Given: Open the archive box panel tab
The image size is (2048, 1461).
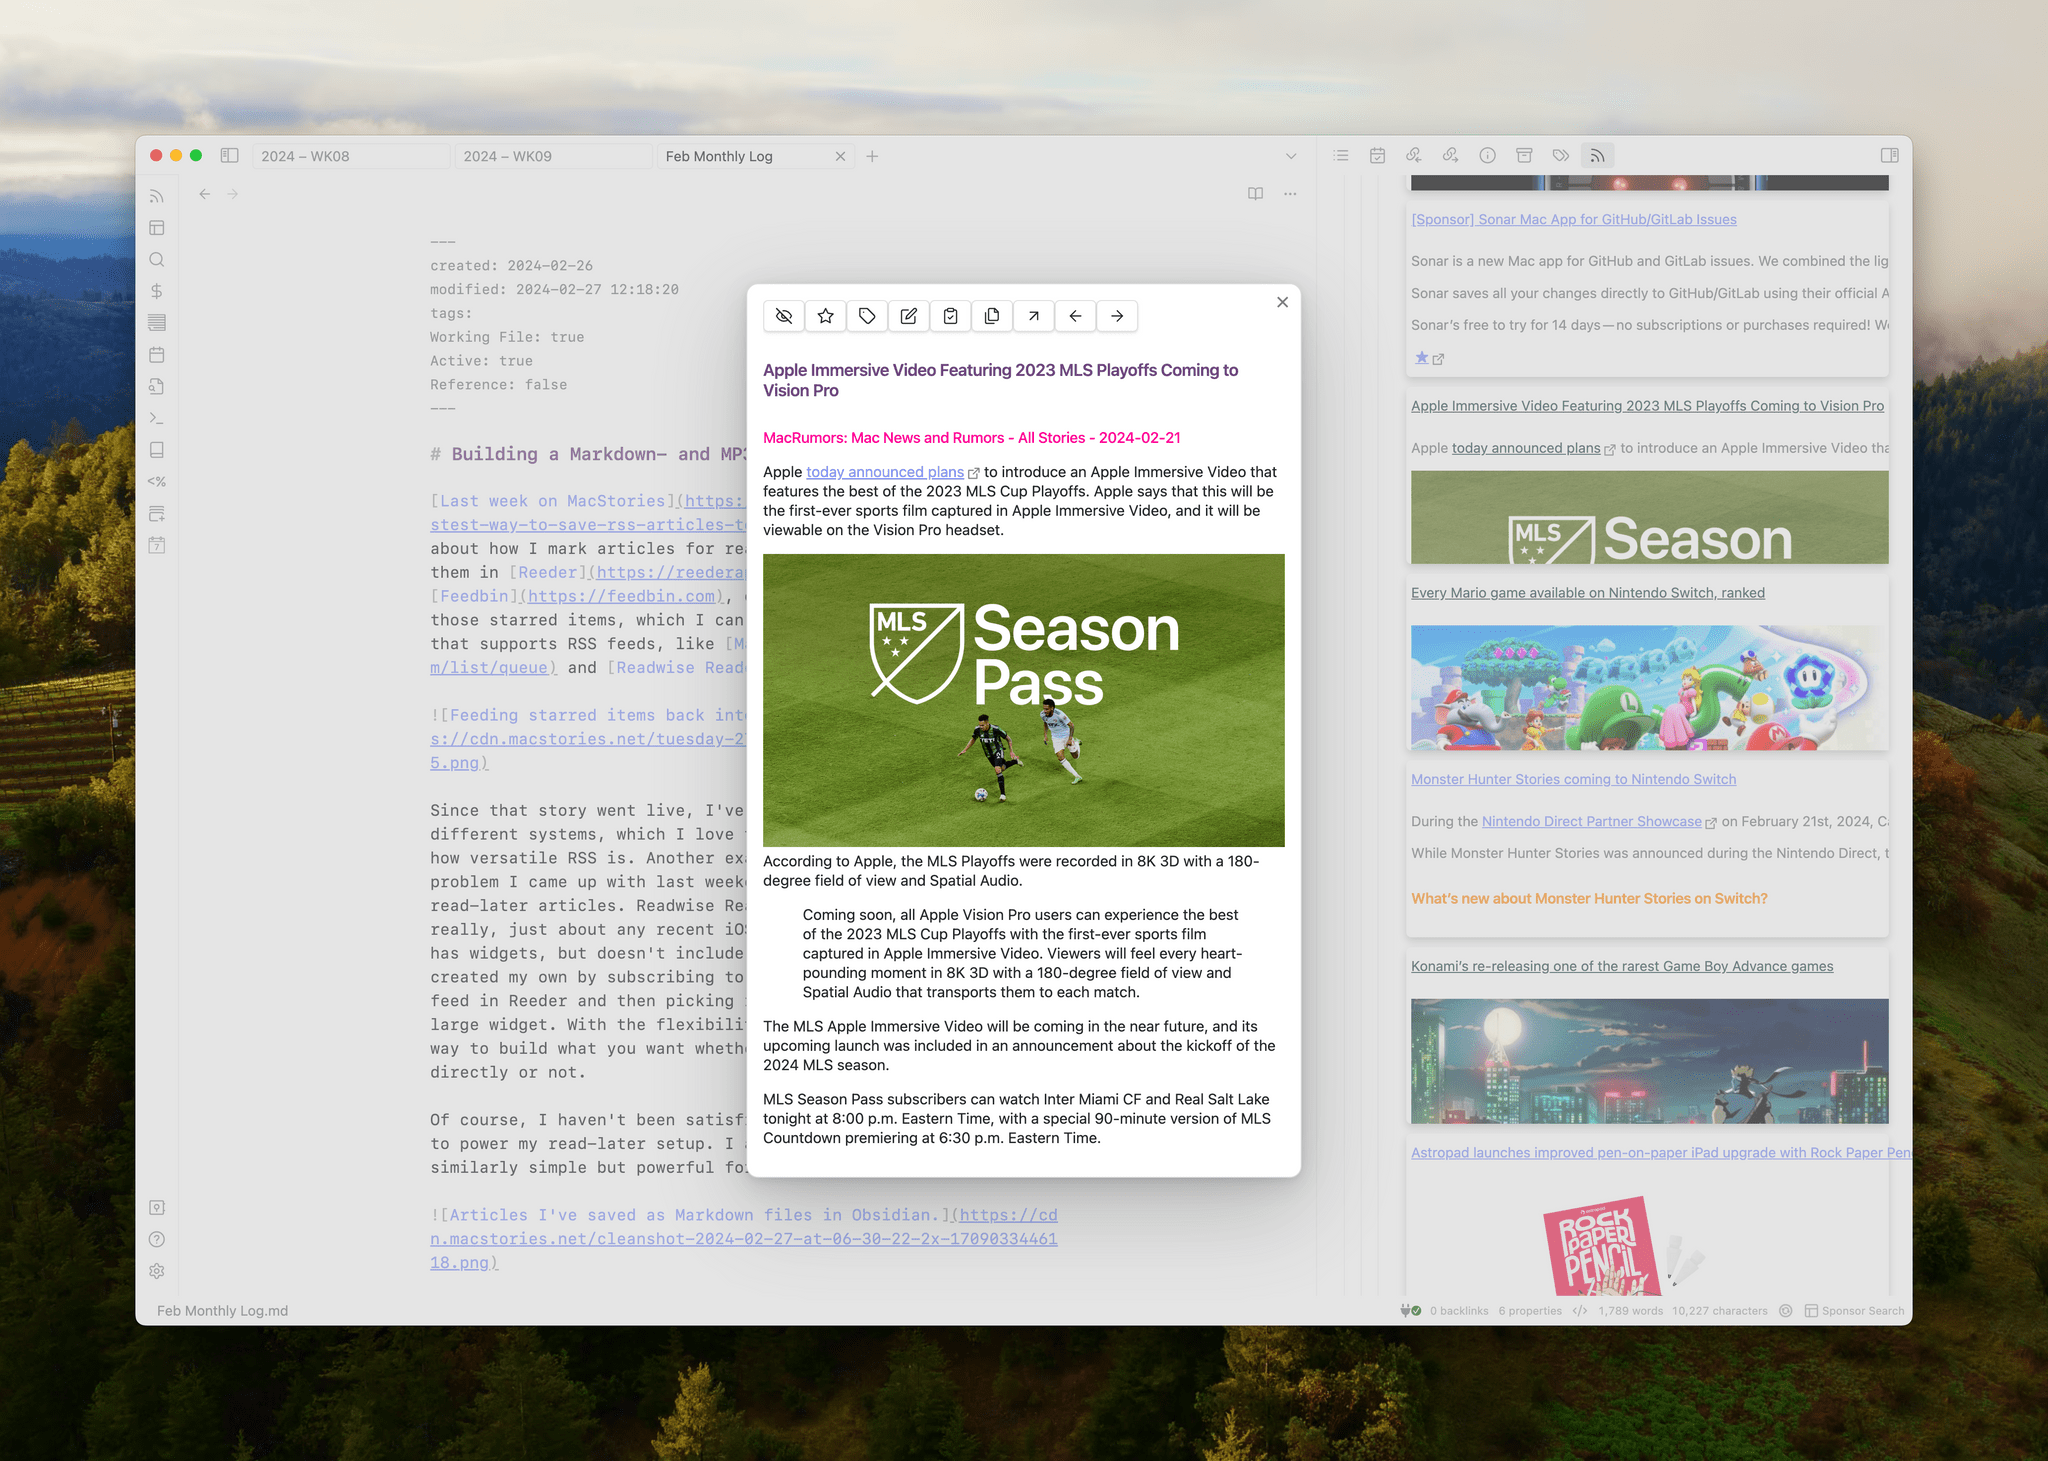Looking at the screenshot, I should pyautogui.click(x=1524, y=156).
